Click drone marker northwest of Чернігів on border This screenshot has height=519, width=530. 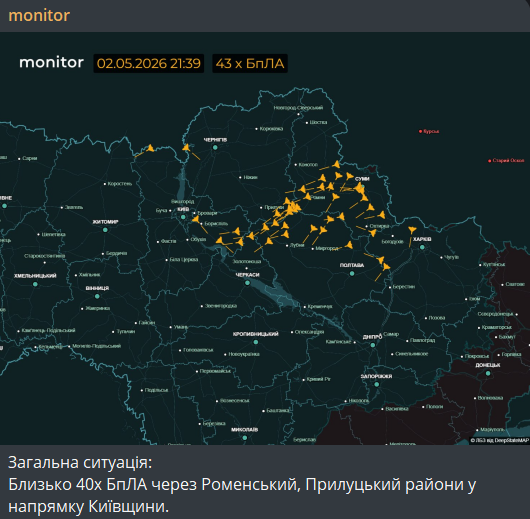click(150, 148)
